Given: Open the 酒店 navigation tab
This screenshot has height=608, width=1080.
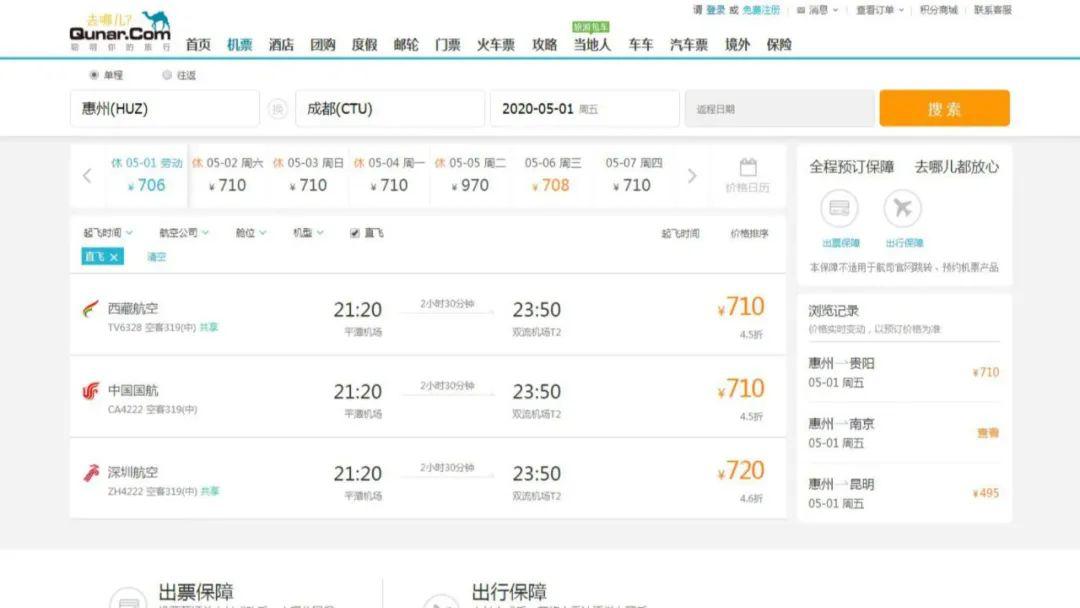Looking at the screenshot, I should 281,45.
